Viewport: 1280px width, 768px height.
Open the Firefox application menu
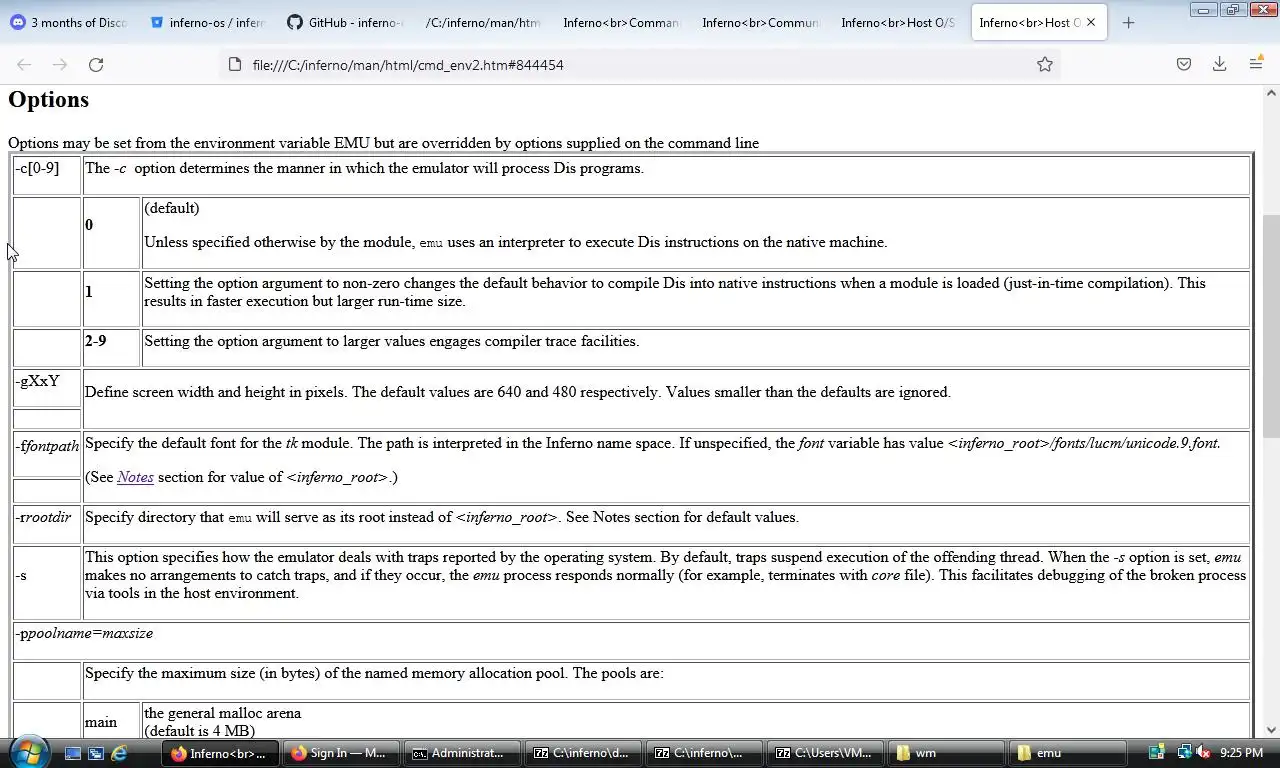click(x=1256, y=64)
